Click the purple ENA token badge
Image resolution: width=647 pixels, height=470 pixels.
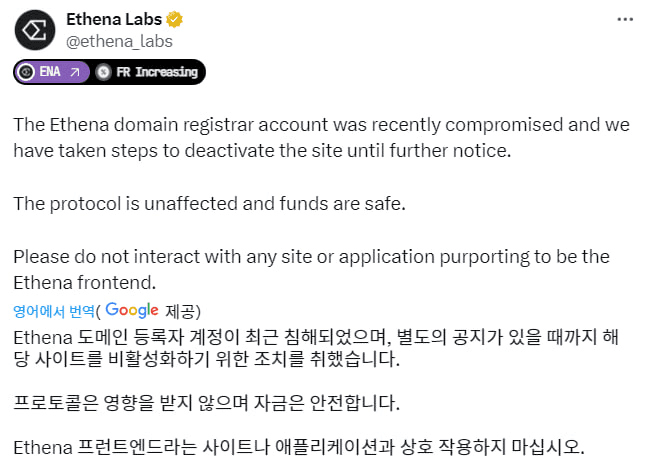[x=52, y=72]
